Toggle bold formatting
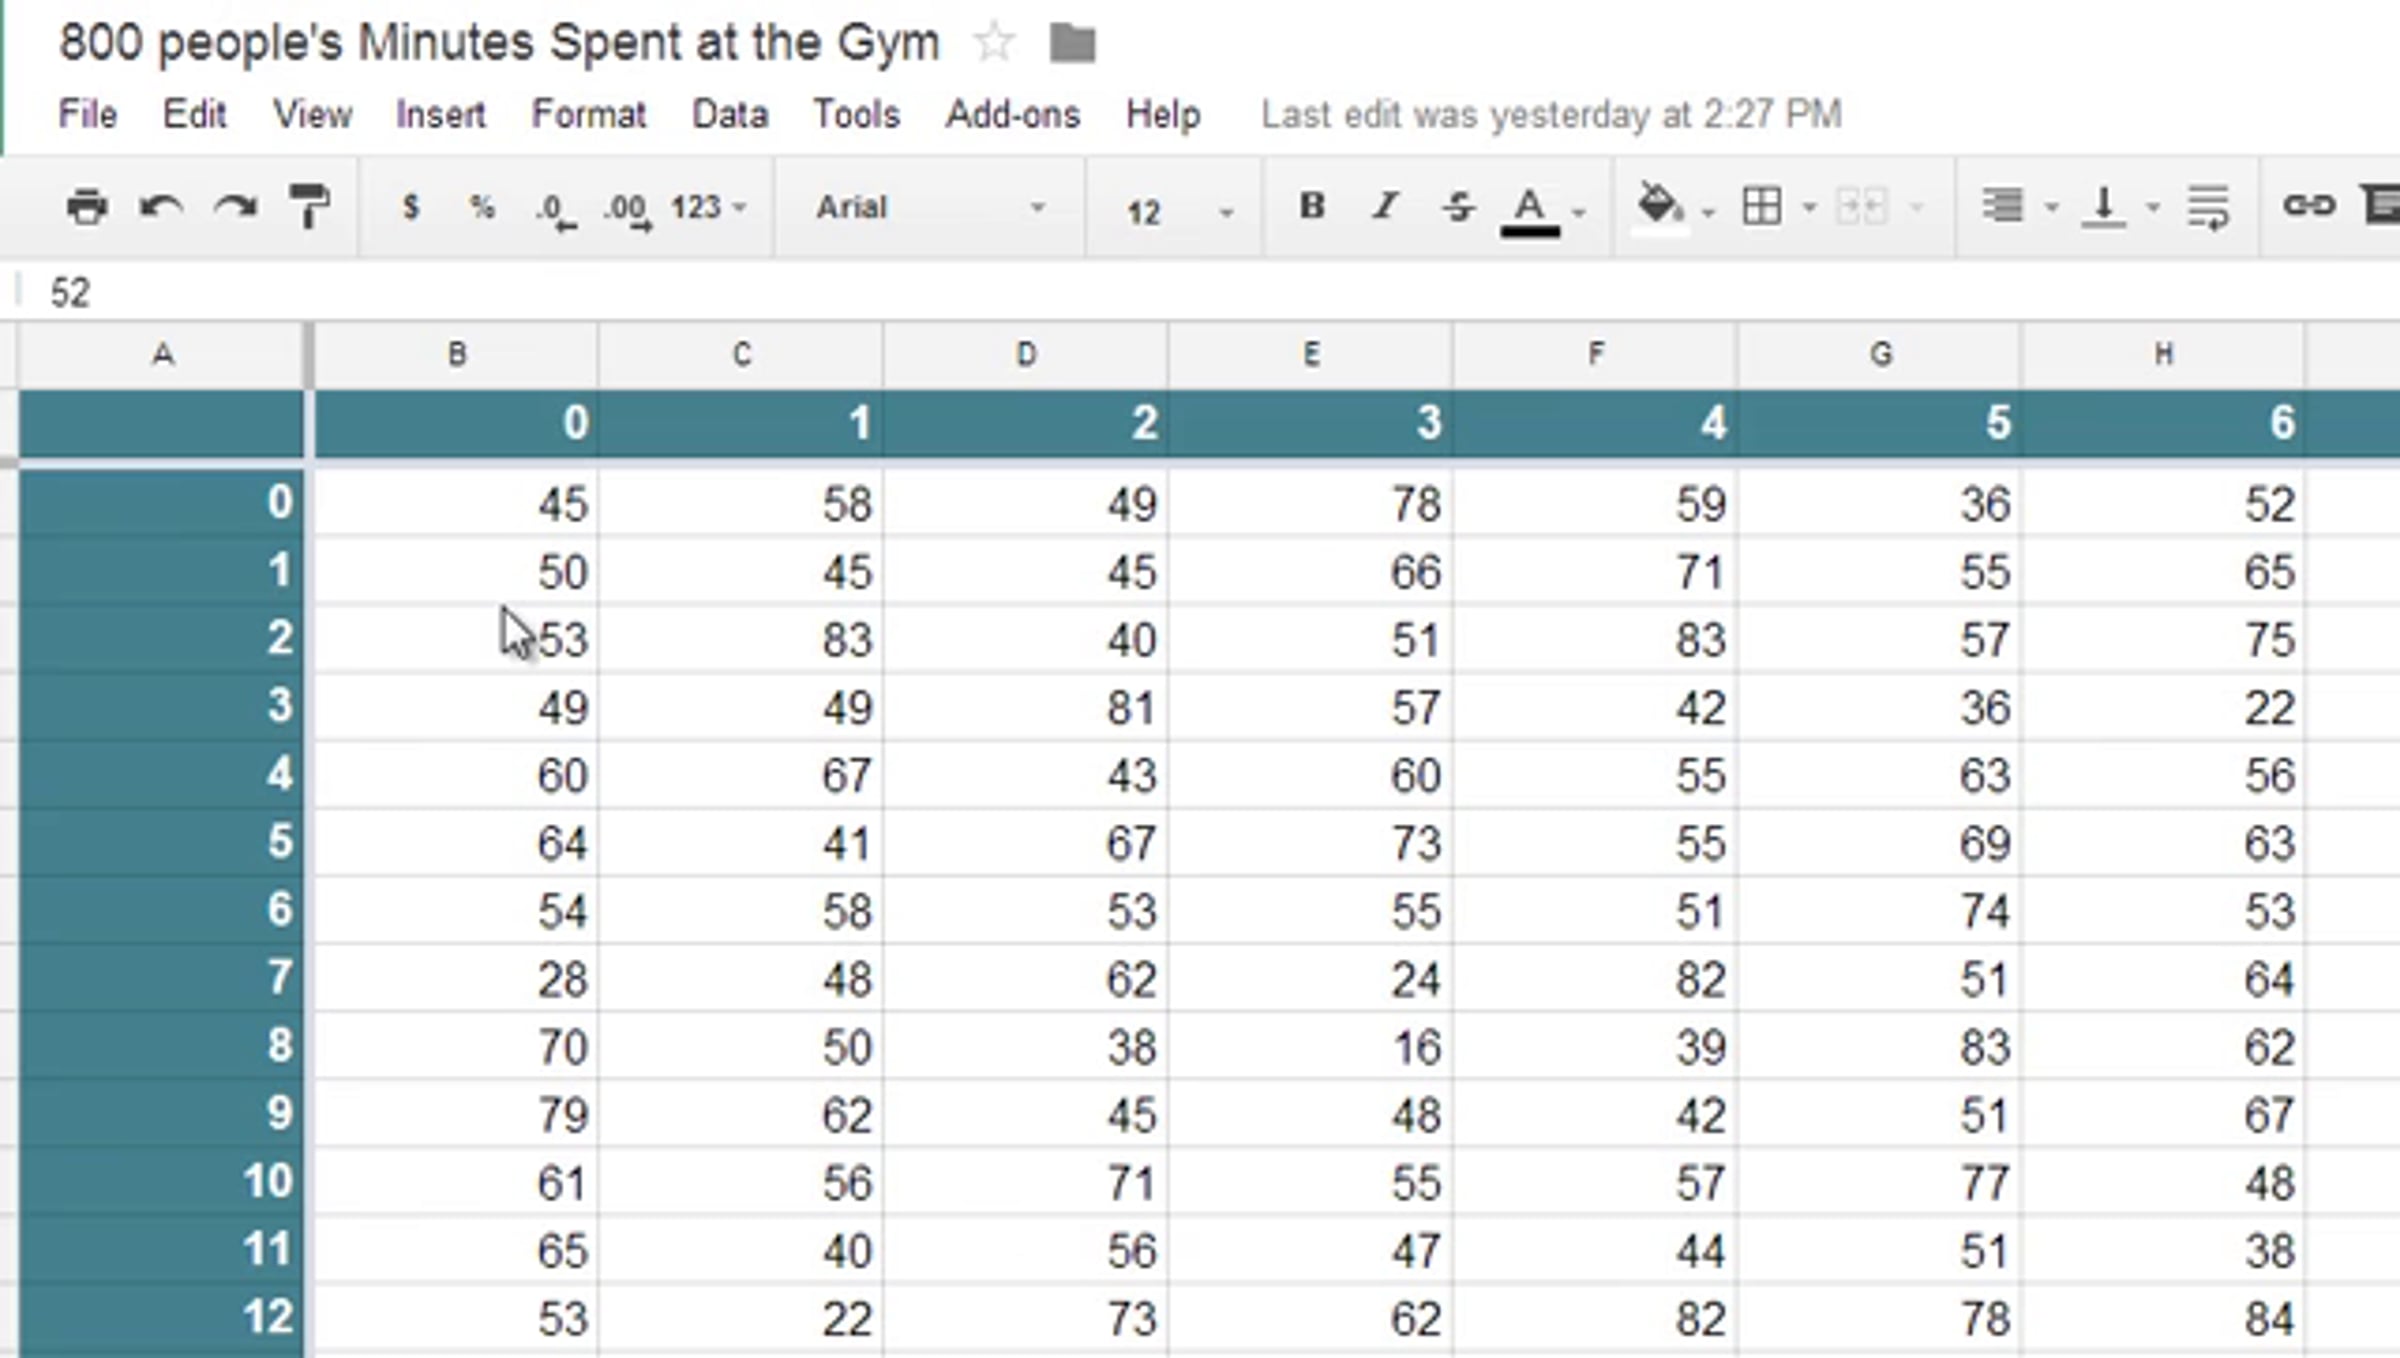The height and width of the screenshot is (1358, 2400). point(1312,206)
